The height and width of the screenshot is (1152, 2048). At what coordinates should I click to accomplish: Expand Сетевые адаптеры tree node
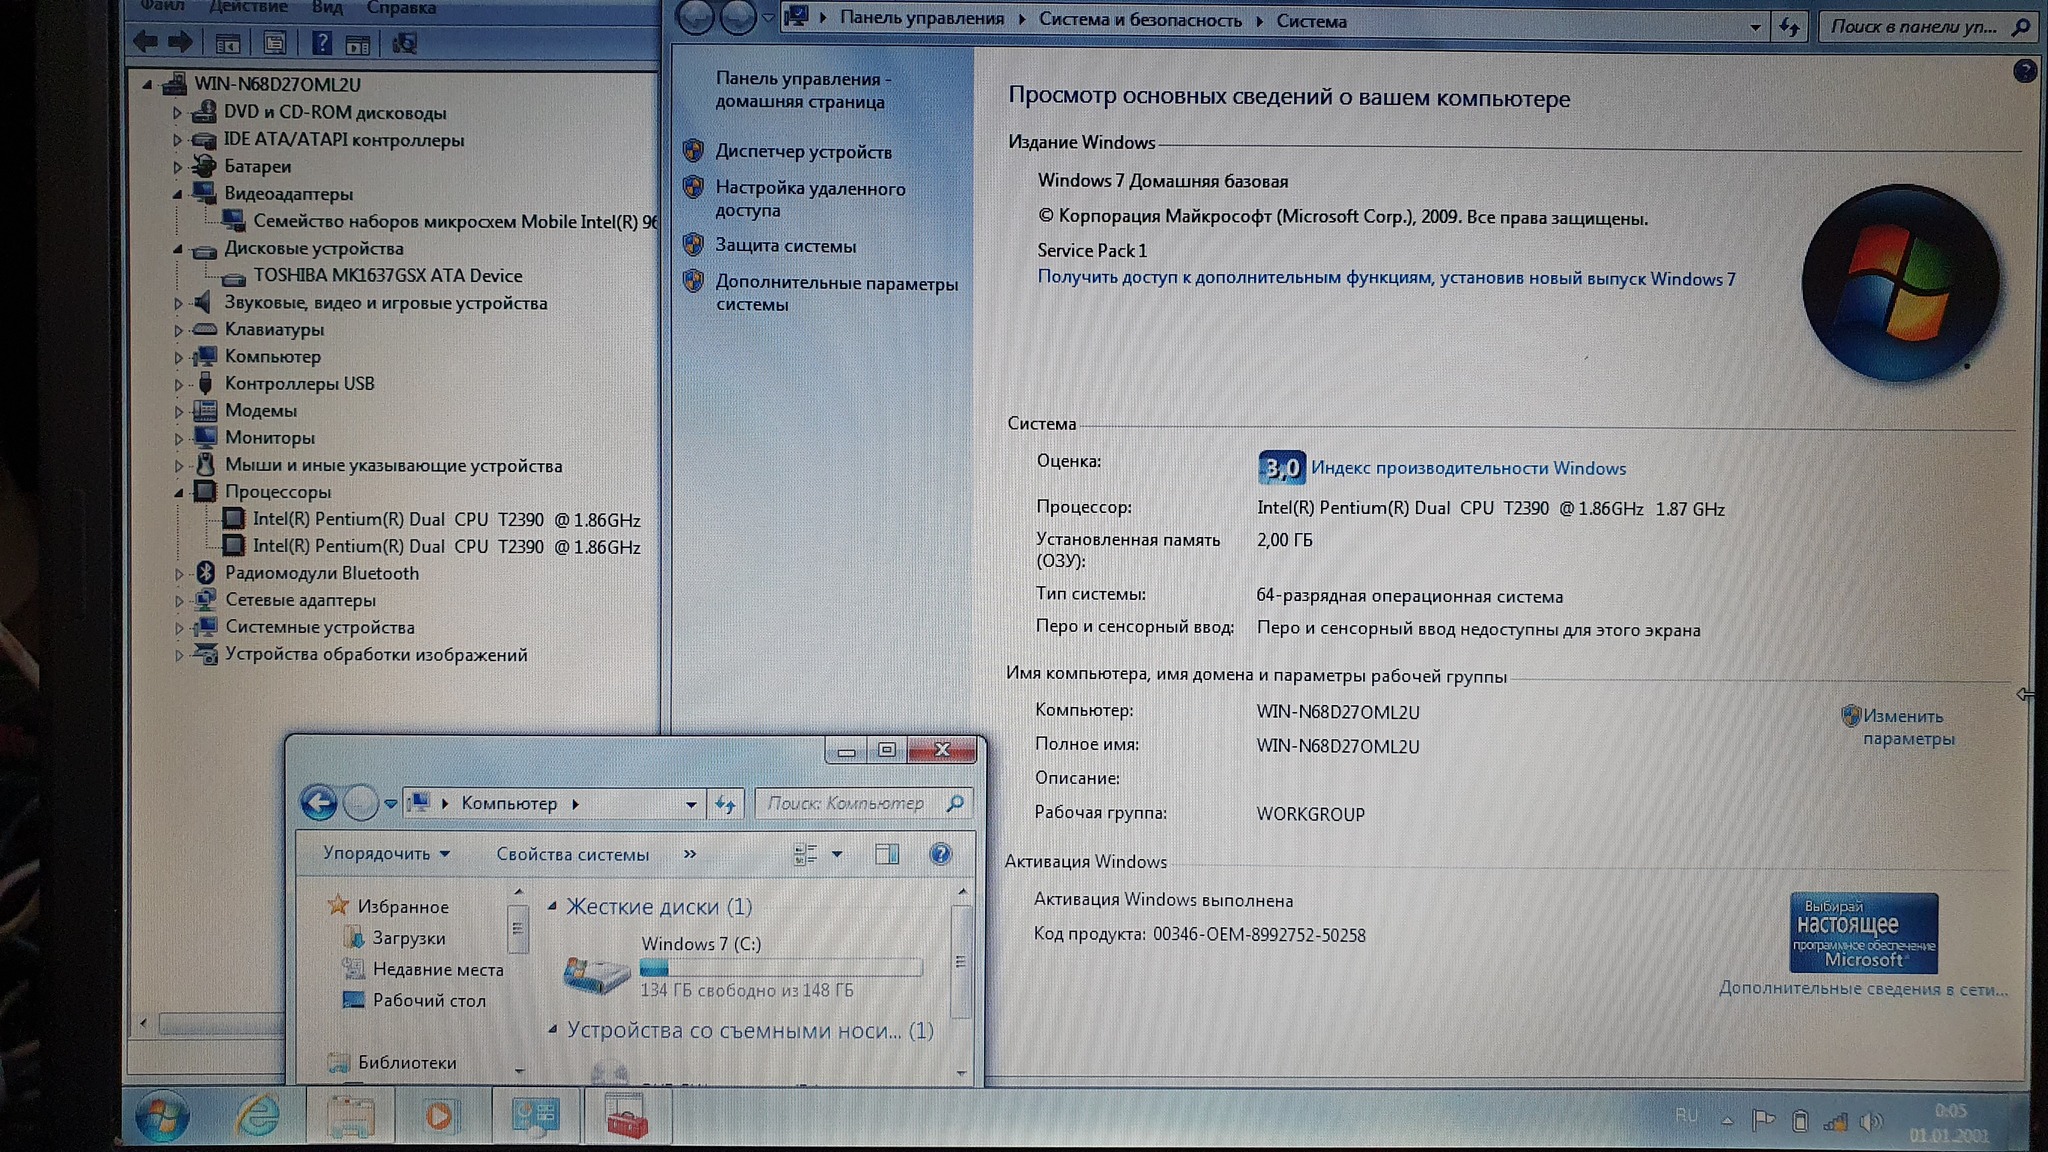179,601
